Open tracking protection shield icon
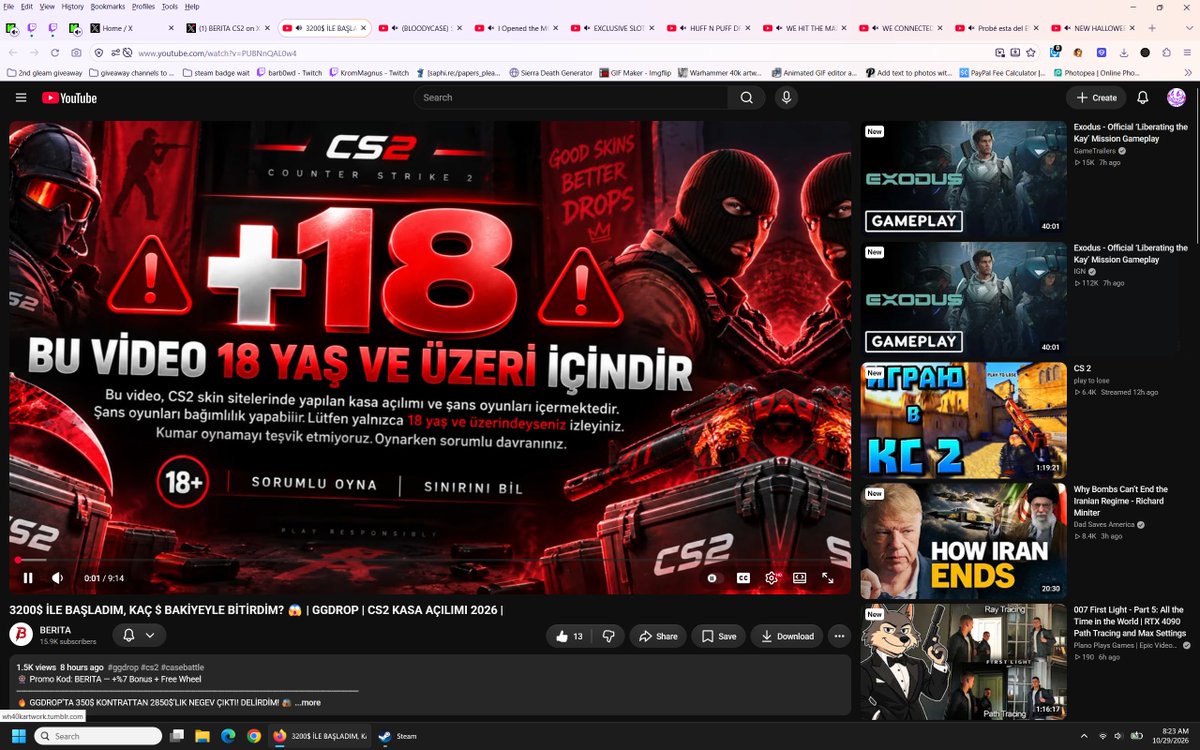 99,52
